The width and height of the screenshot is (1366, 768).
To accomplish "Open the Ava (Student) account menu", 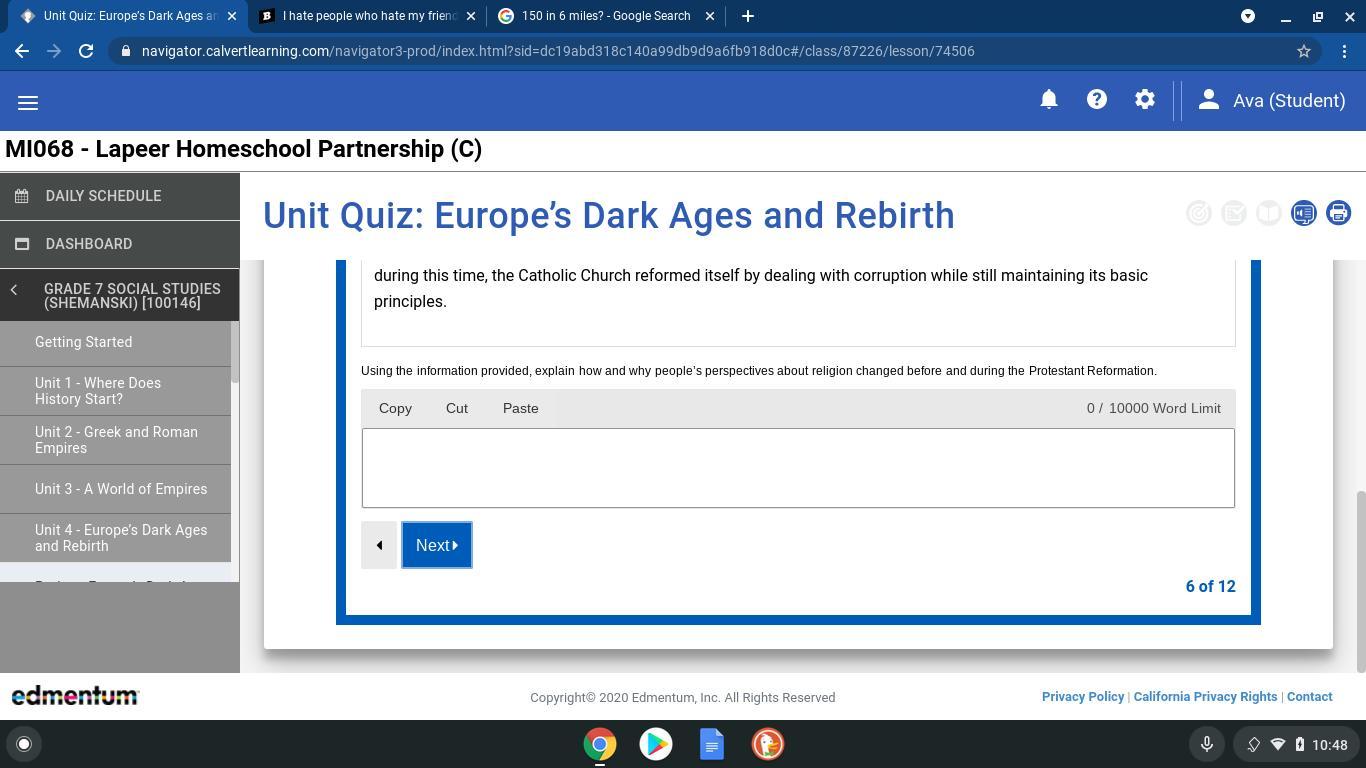I will tap(1271, 101).
